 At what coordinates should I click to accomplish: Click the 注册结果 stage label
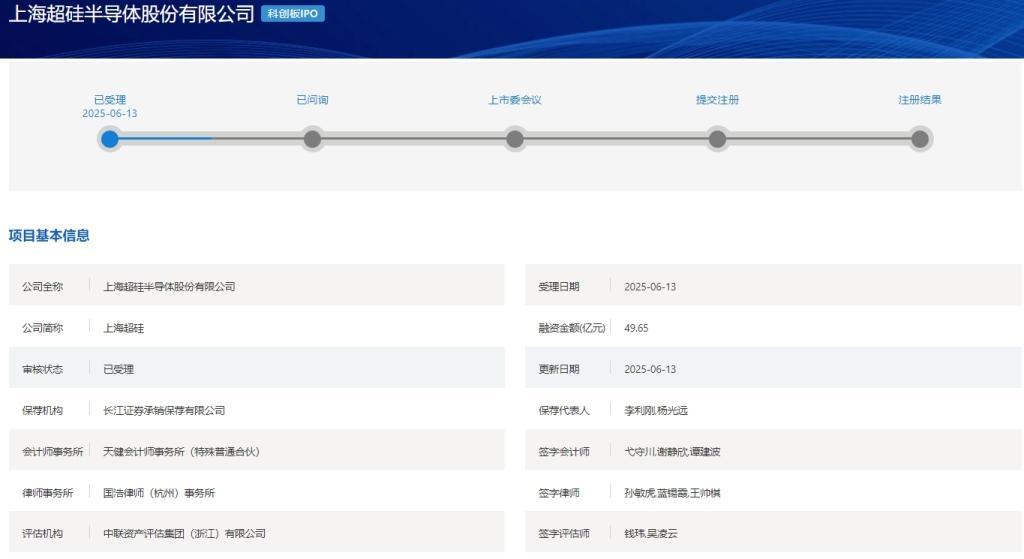[x=920, y=99]
